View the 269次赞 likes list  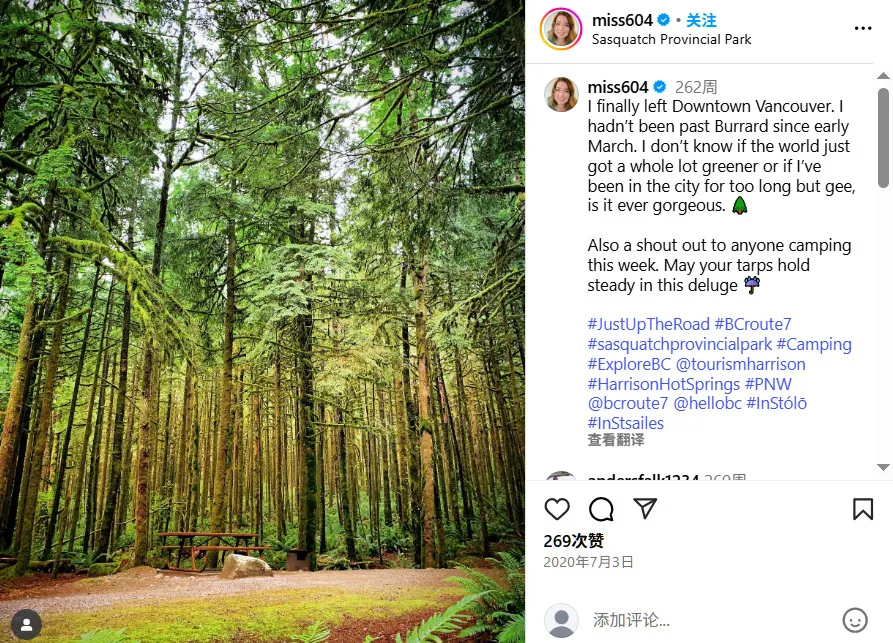(574, 541)
